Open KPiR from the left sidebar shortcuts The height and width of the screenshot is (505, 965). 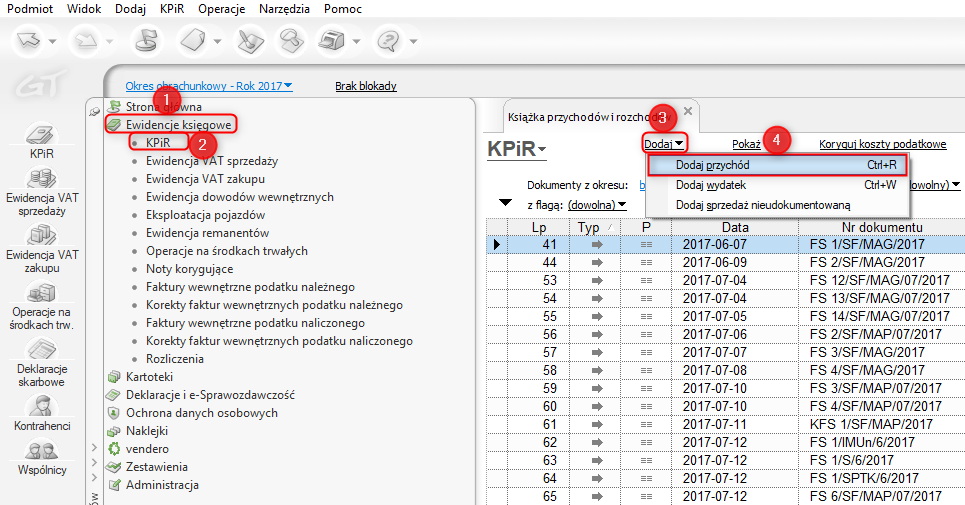[42, 141]
